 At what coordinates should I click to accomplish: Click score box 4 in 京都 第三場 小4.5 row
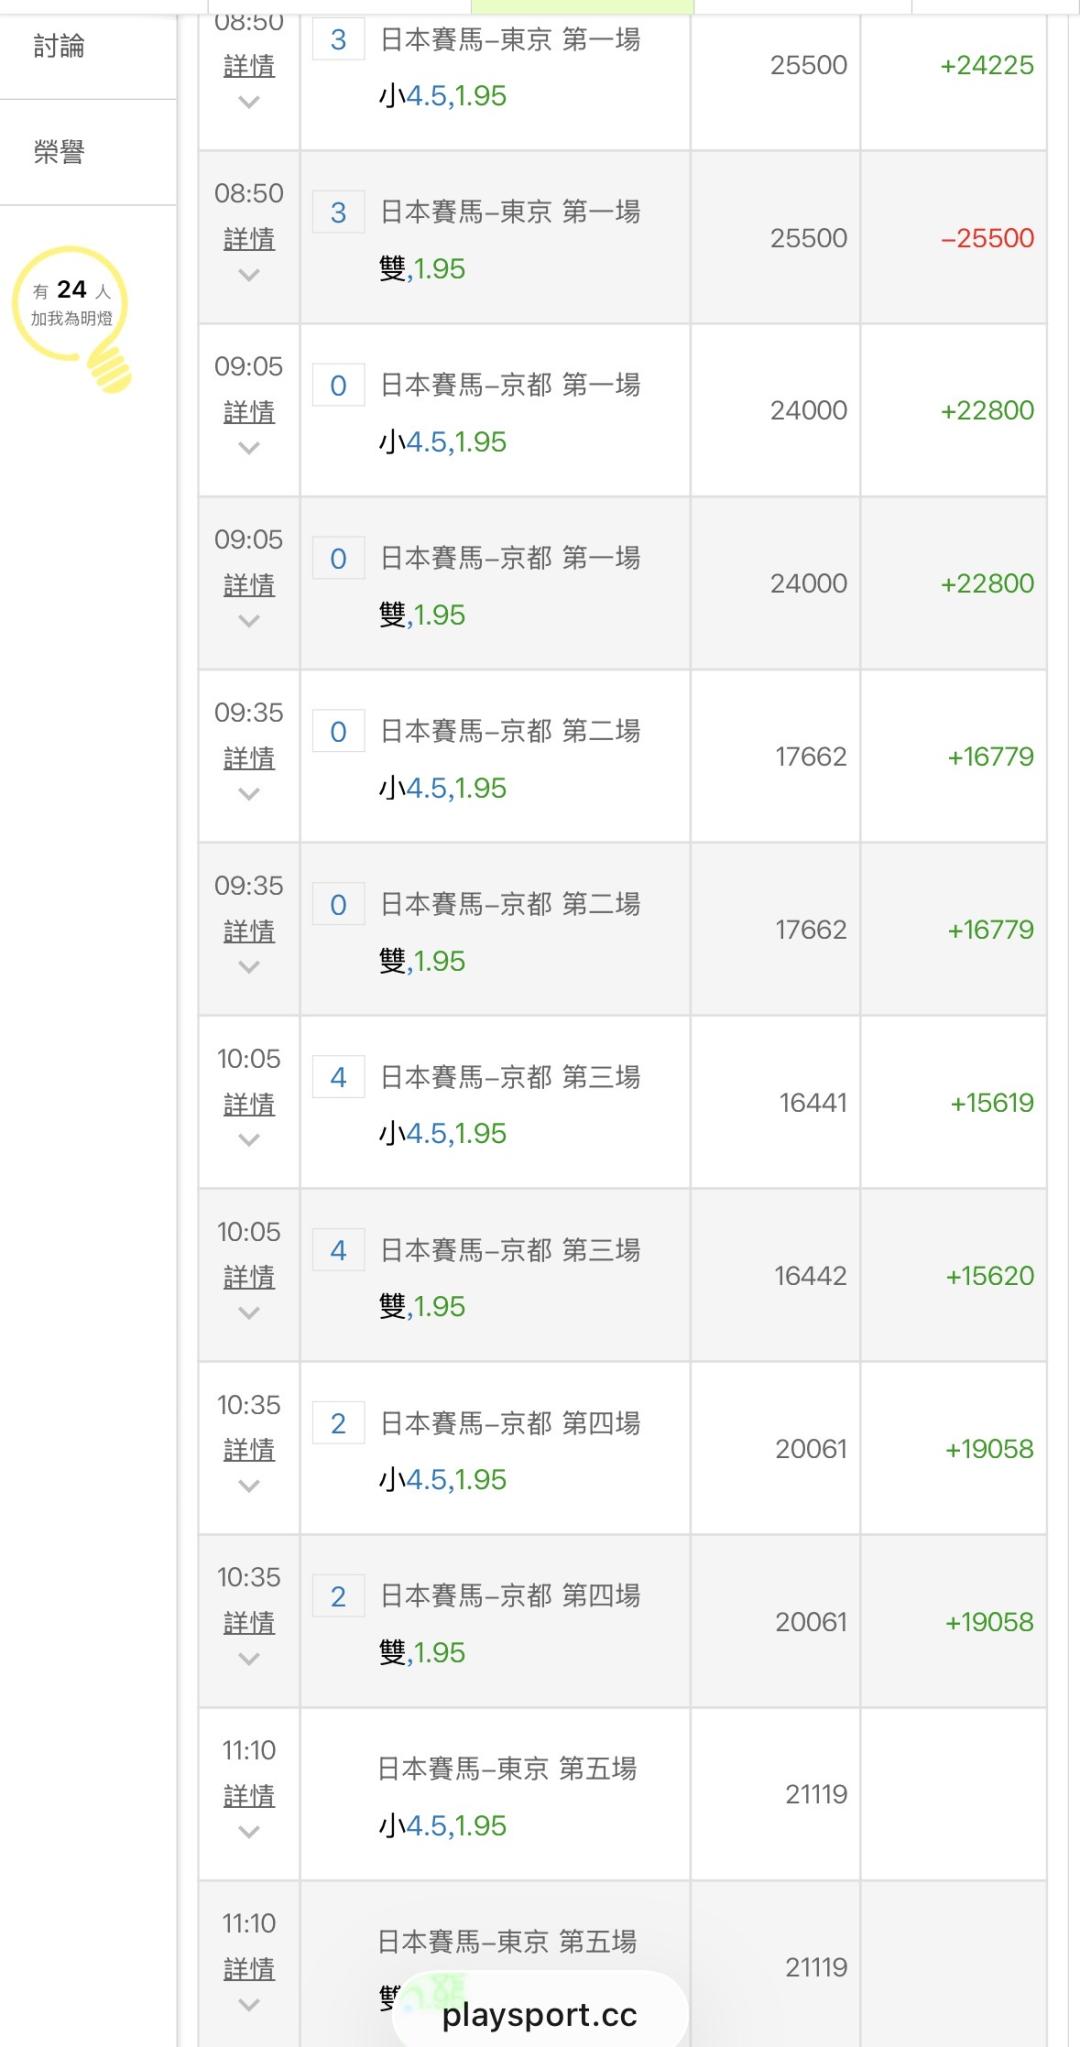tap(338, 1077)
